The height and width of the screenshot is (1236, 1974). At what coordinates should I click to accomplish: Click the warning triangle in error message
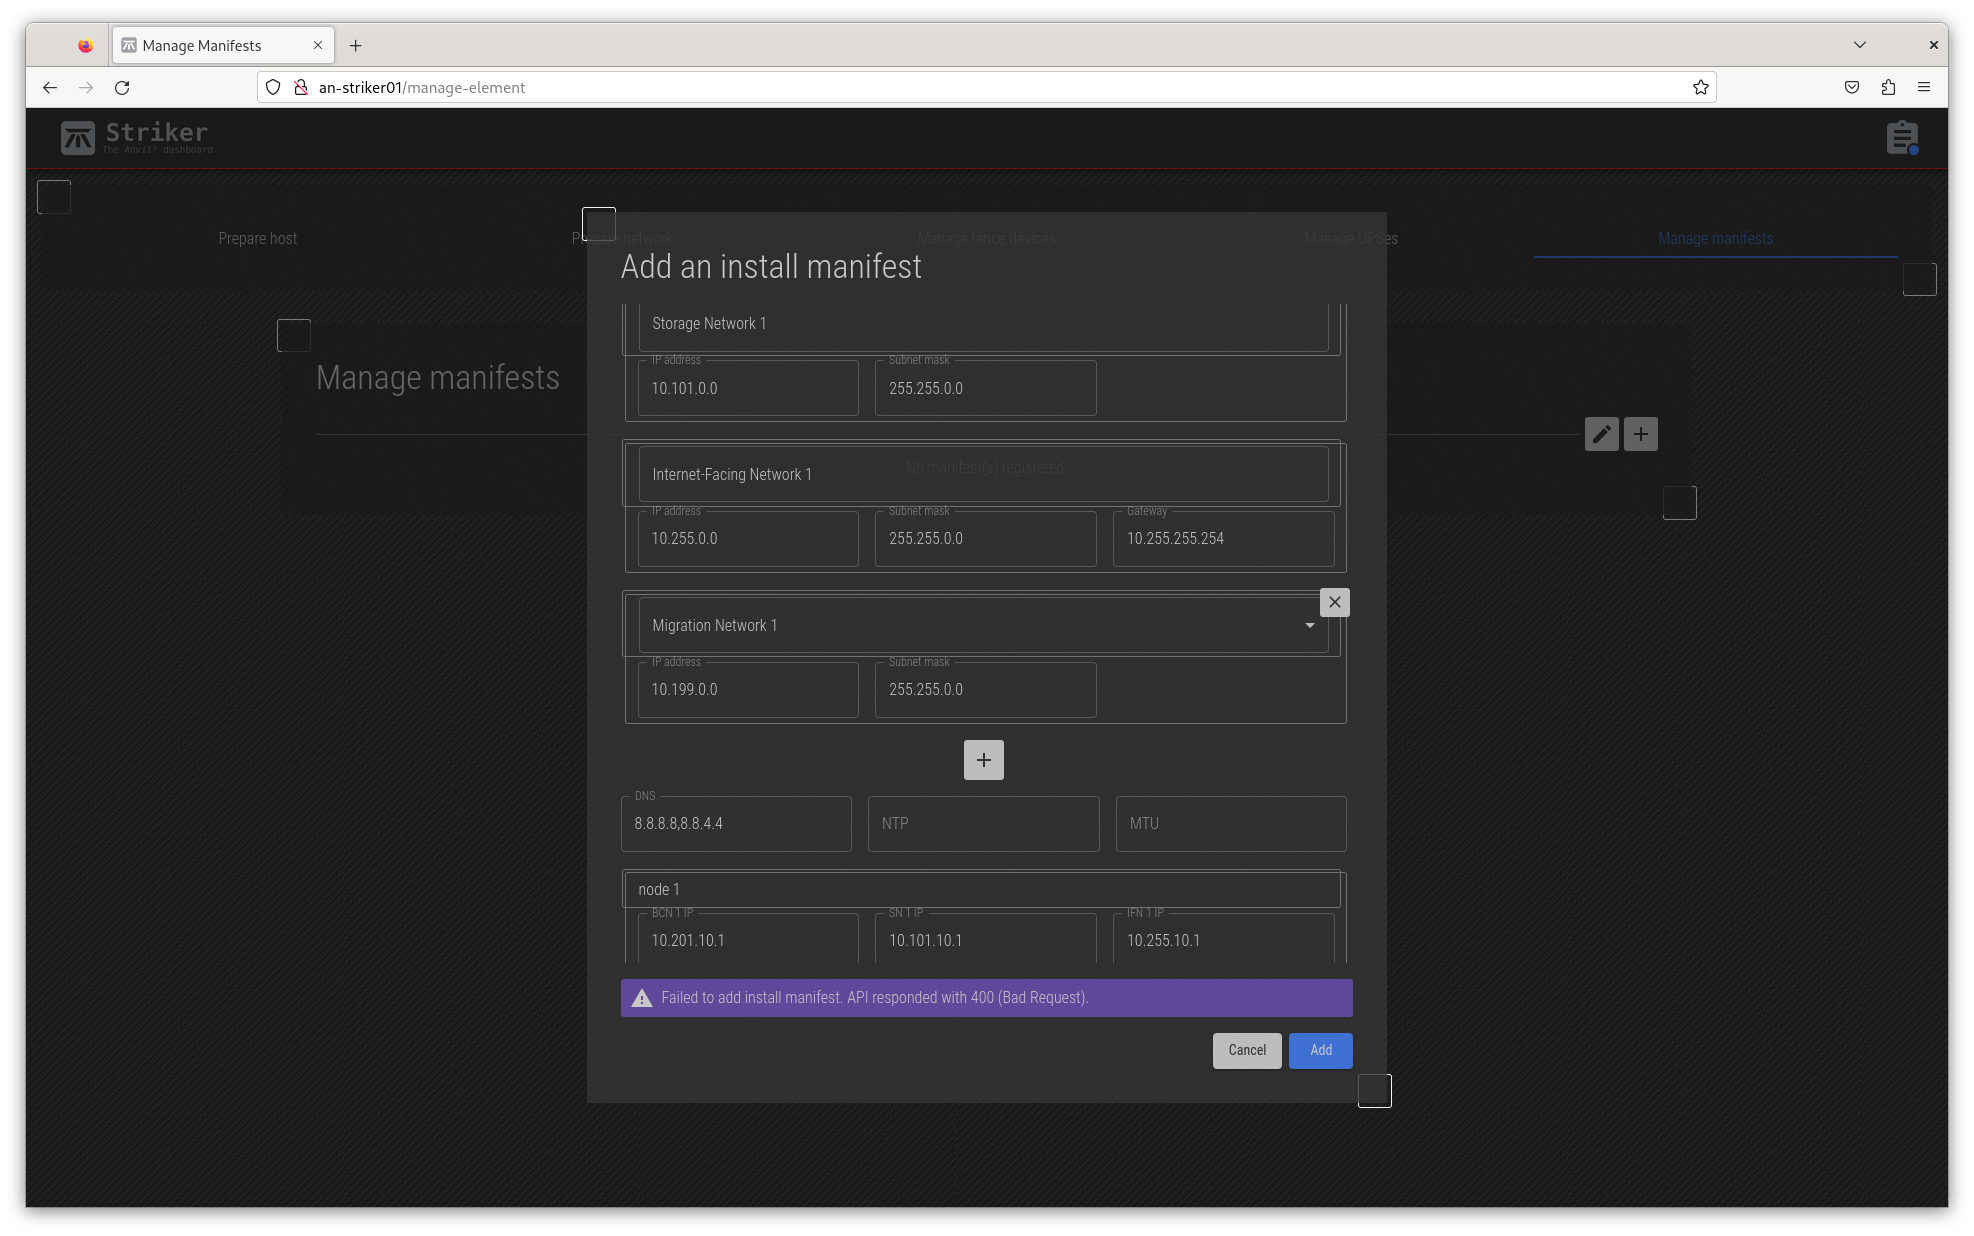pos(642,998)
